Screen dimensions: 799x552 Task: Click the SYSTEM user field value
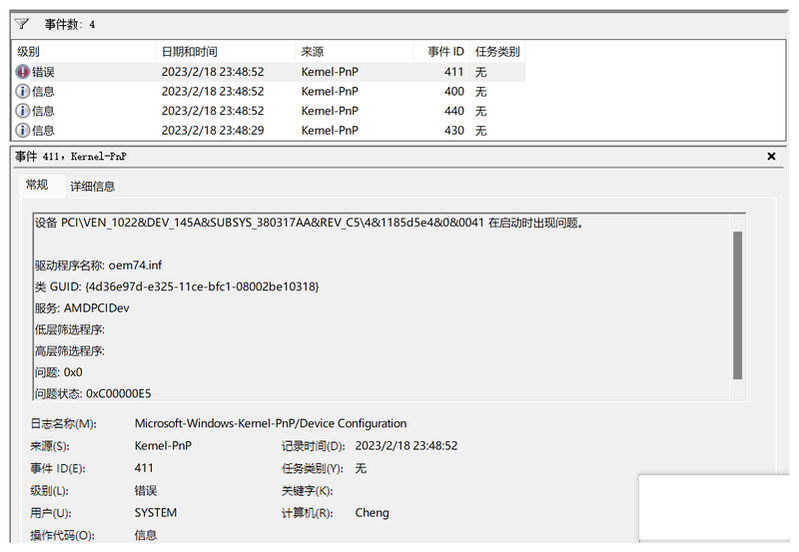coord(155,513)
